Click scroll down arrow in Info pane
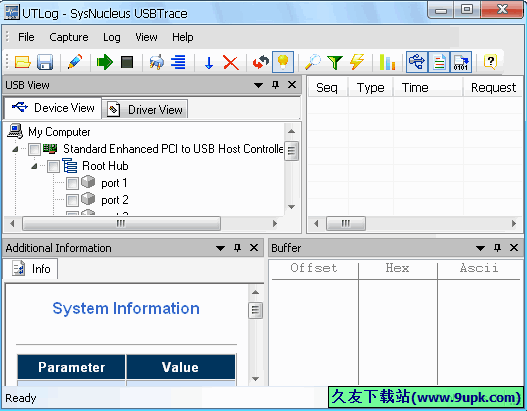527x411 pixels. click(255, 379)
